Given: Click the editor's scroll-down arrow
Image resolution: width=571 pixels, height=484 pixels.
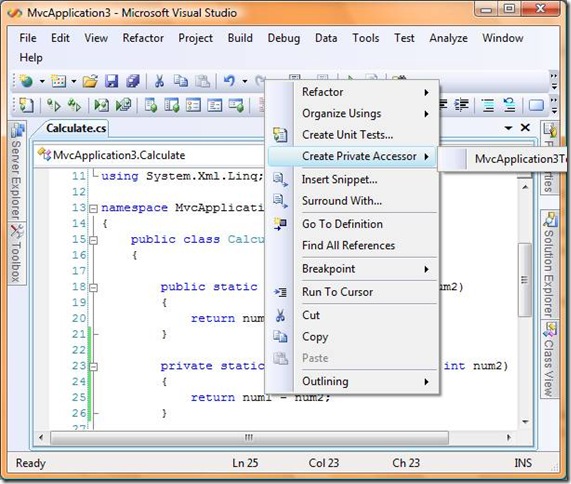Looking at the screenshot, I should click(525, 422).
